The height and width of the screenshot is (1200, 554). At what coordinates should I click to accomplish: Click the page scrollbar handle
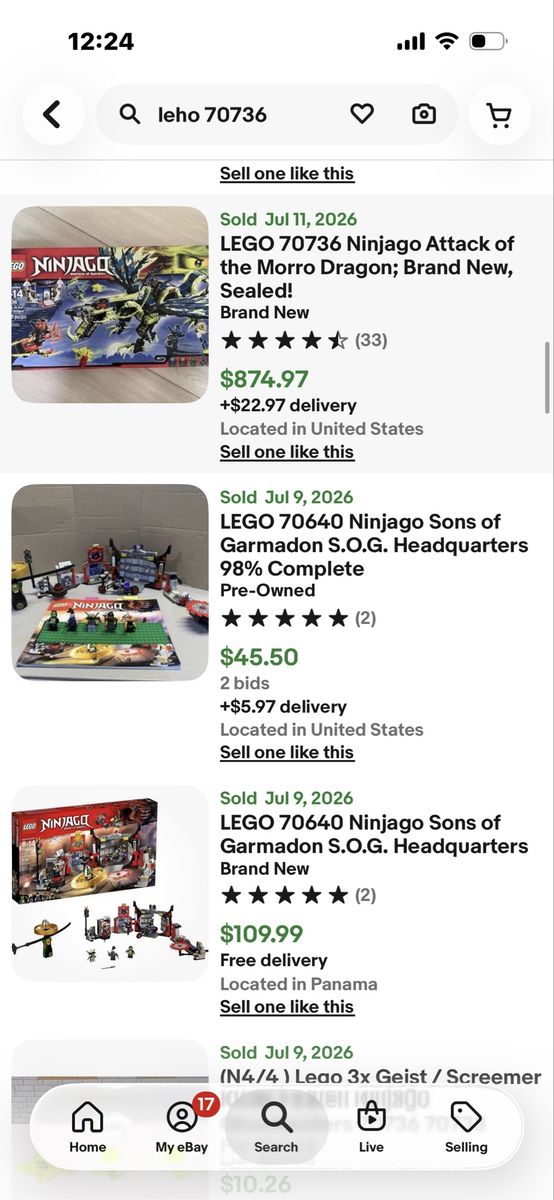(x=547, y=376)
